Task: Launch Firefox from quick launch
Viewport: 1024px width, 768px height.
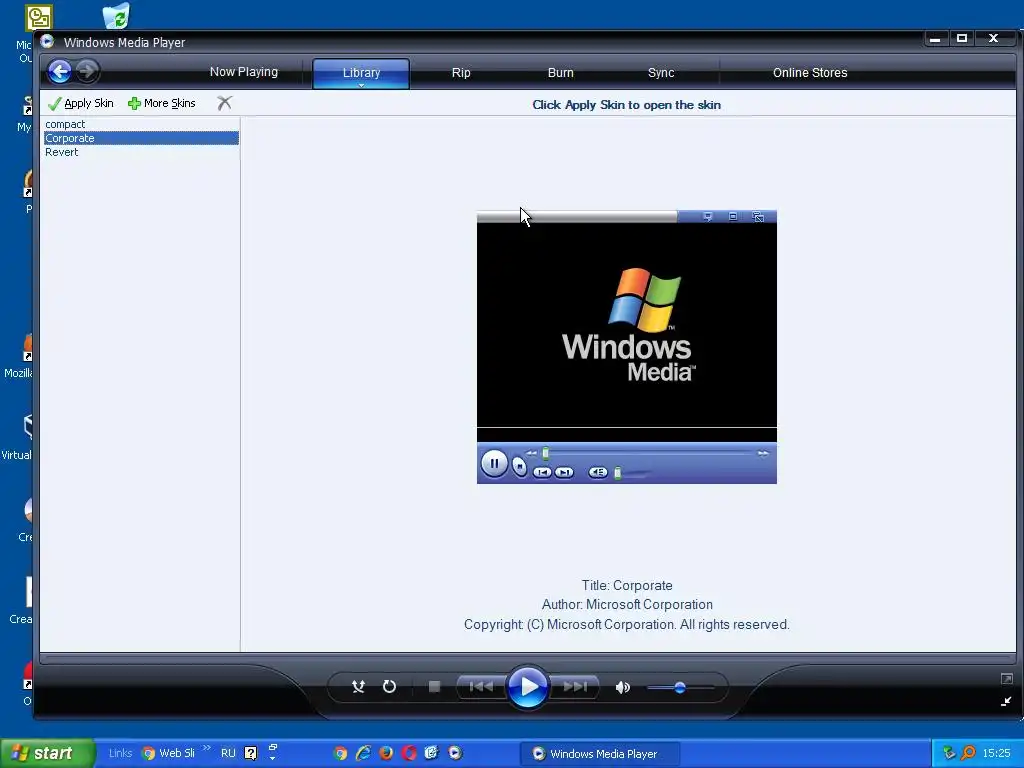Action: pos(386,753)
